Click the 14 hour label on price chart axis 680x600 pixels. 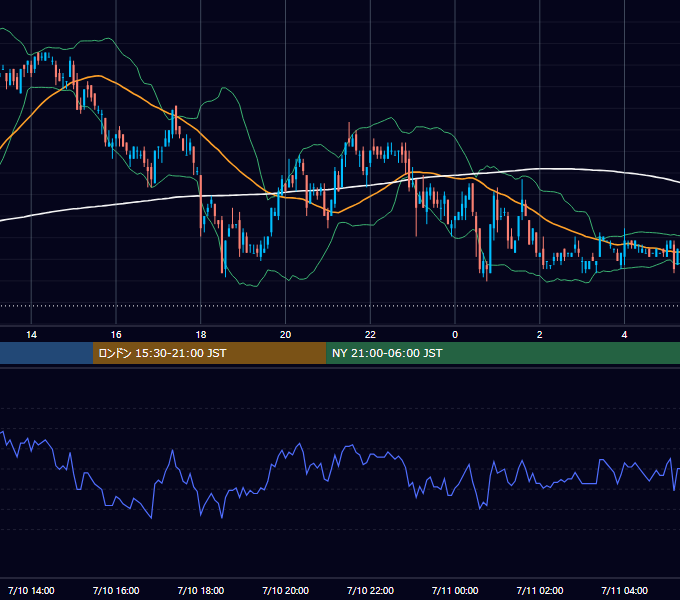click(x=31, y=335)
